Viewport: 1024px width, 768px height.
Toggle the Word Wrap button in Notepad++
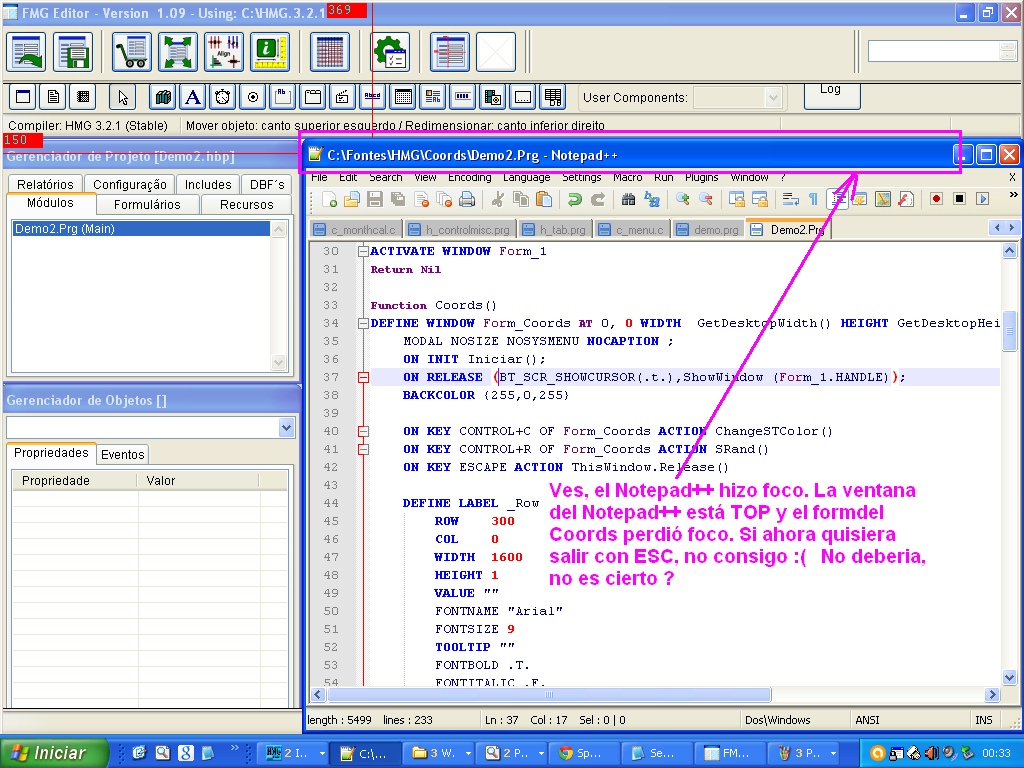[790, 199]
